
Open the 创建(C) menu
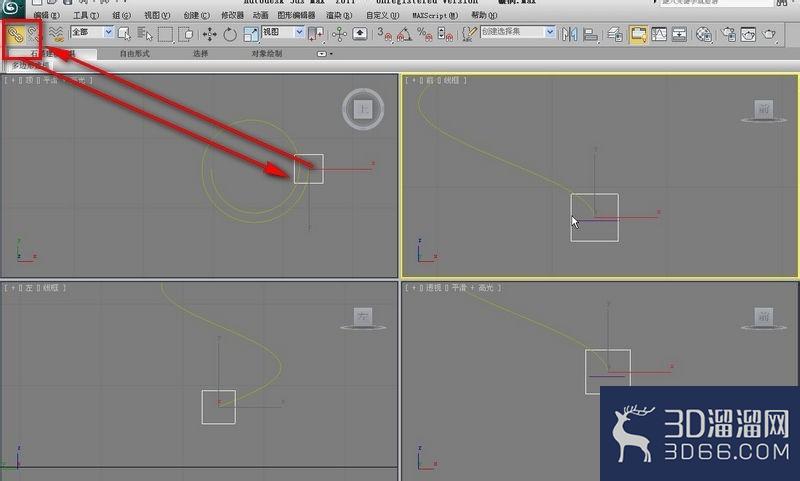[x=196, y=15]
